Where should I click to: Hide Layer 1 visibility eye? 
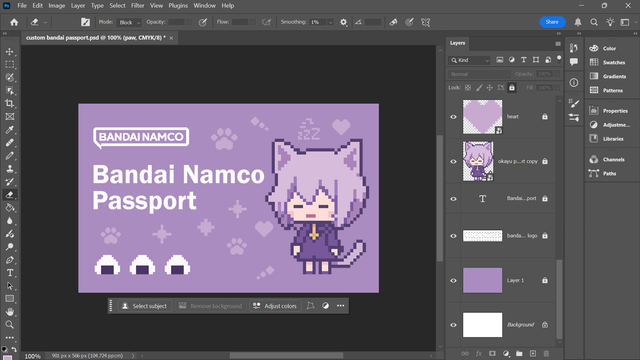[453, 280]
